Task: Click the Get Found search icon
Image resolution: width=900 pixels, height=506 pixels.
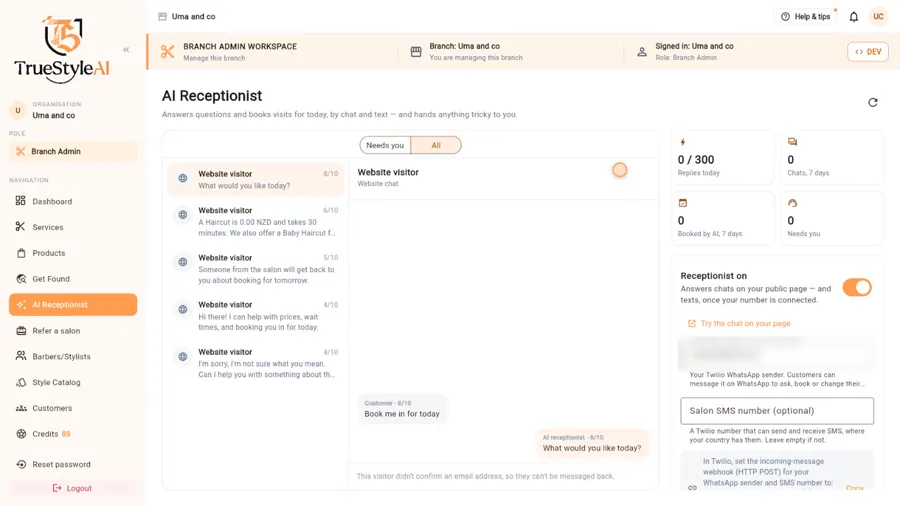Action: pyautogui.click(x=21, y=279)
